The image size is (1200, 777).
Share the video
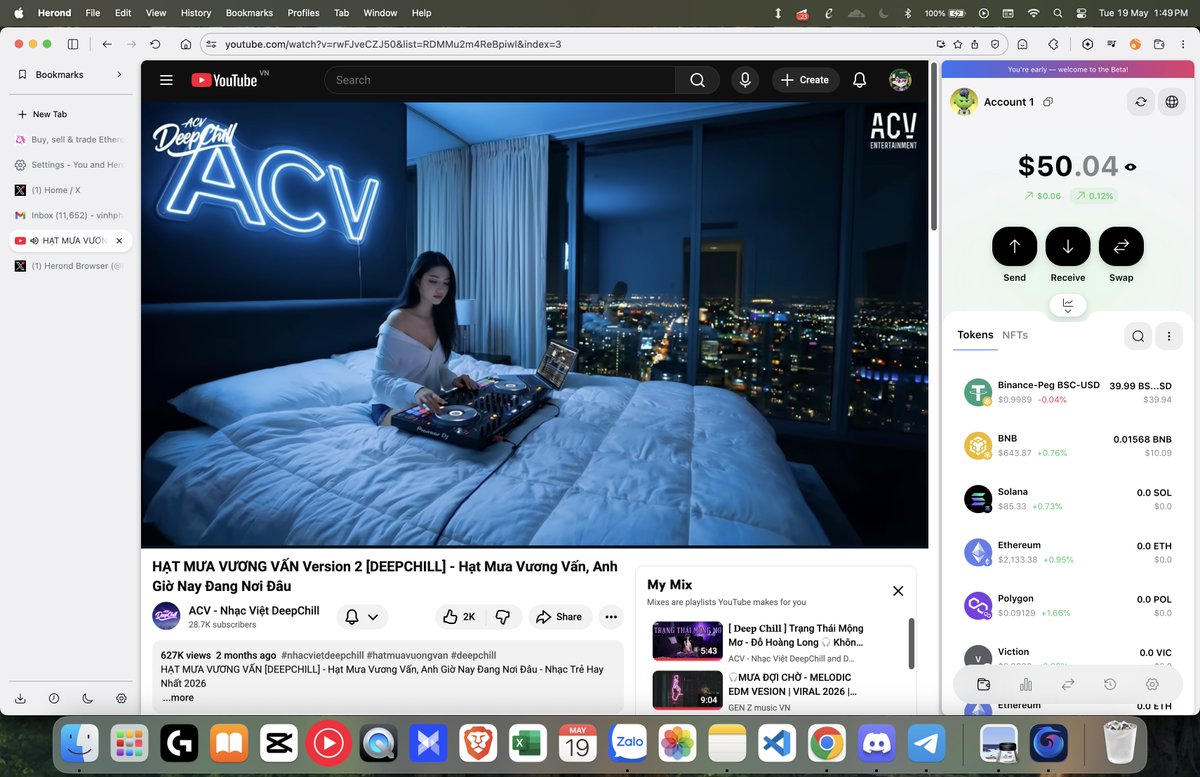pos(560,617)
